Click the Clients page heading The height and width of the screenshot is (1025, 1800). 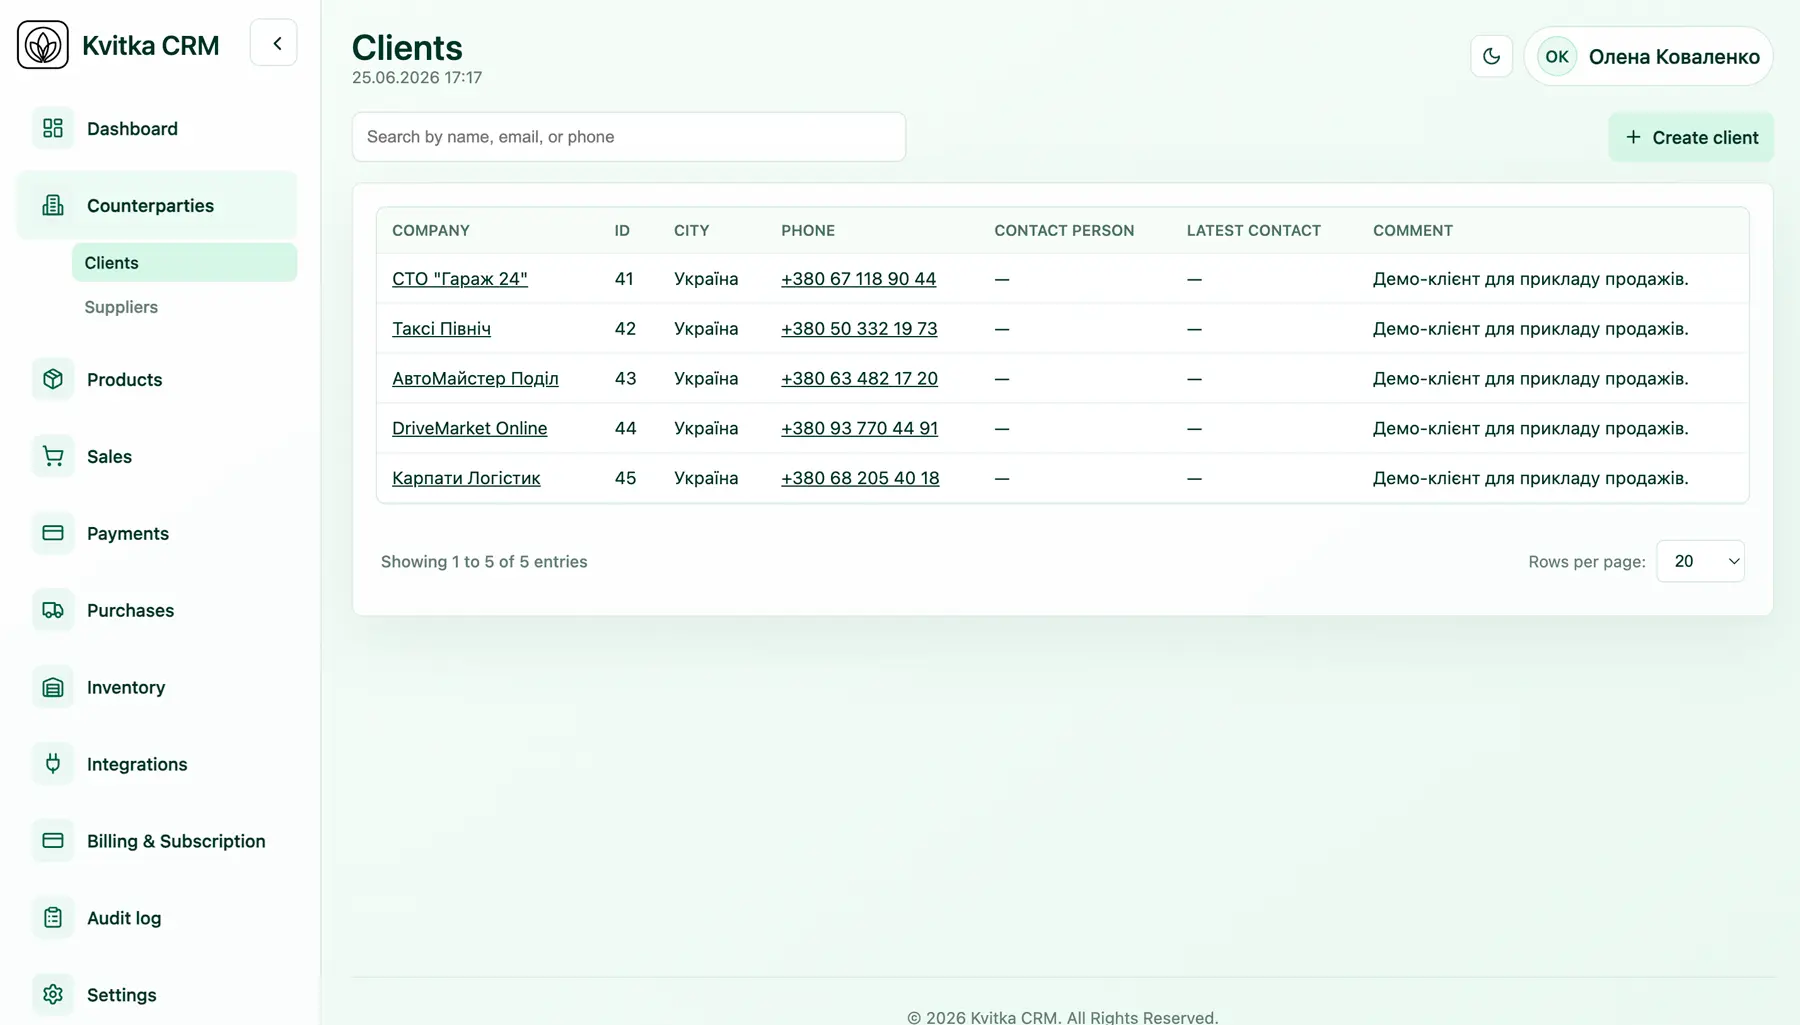(407, 48)
